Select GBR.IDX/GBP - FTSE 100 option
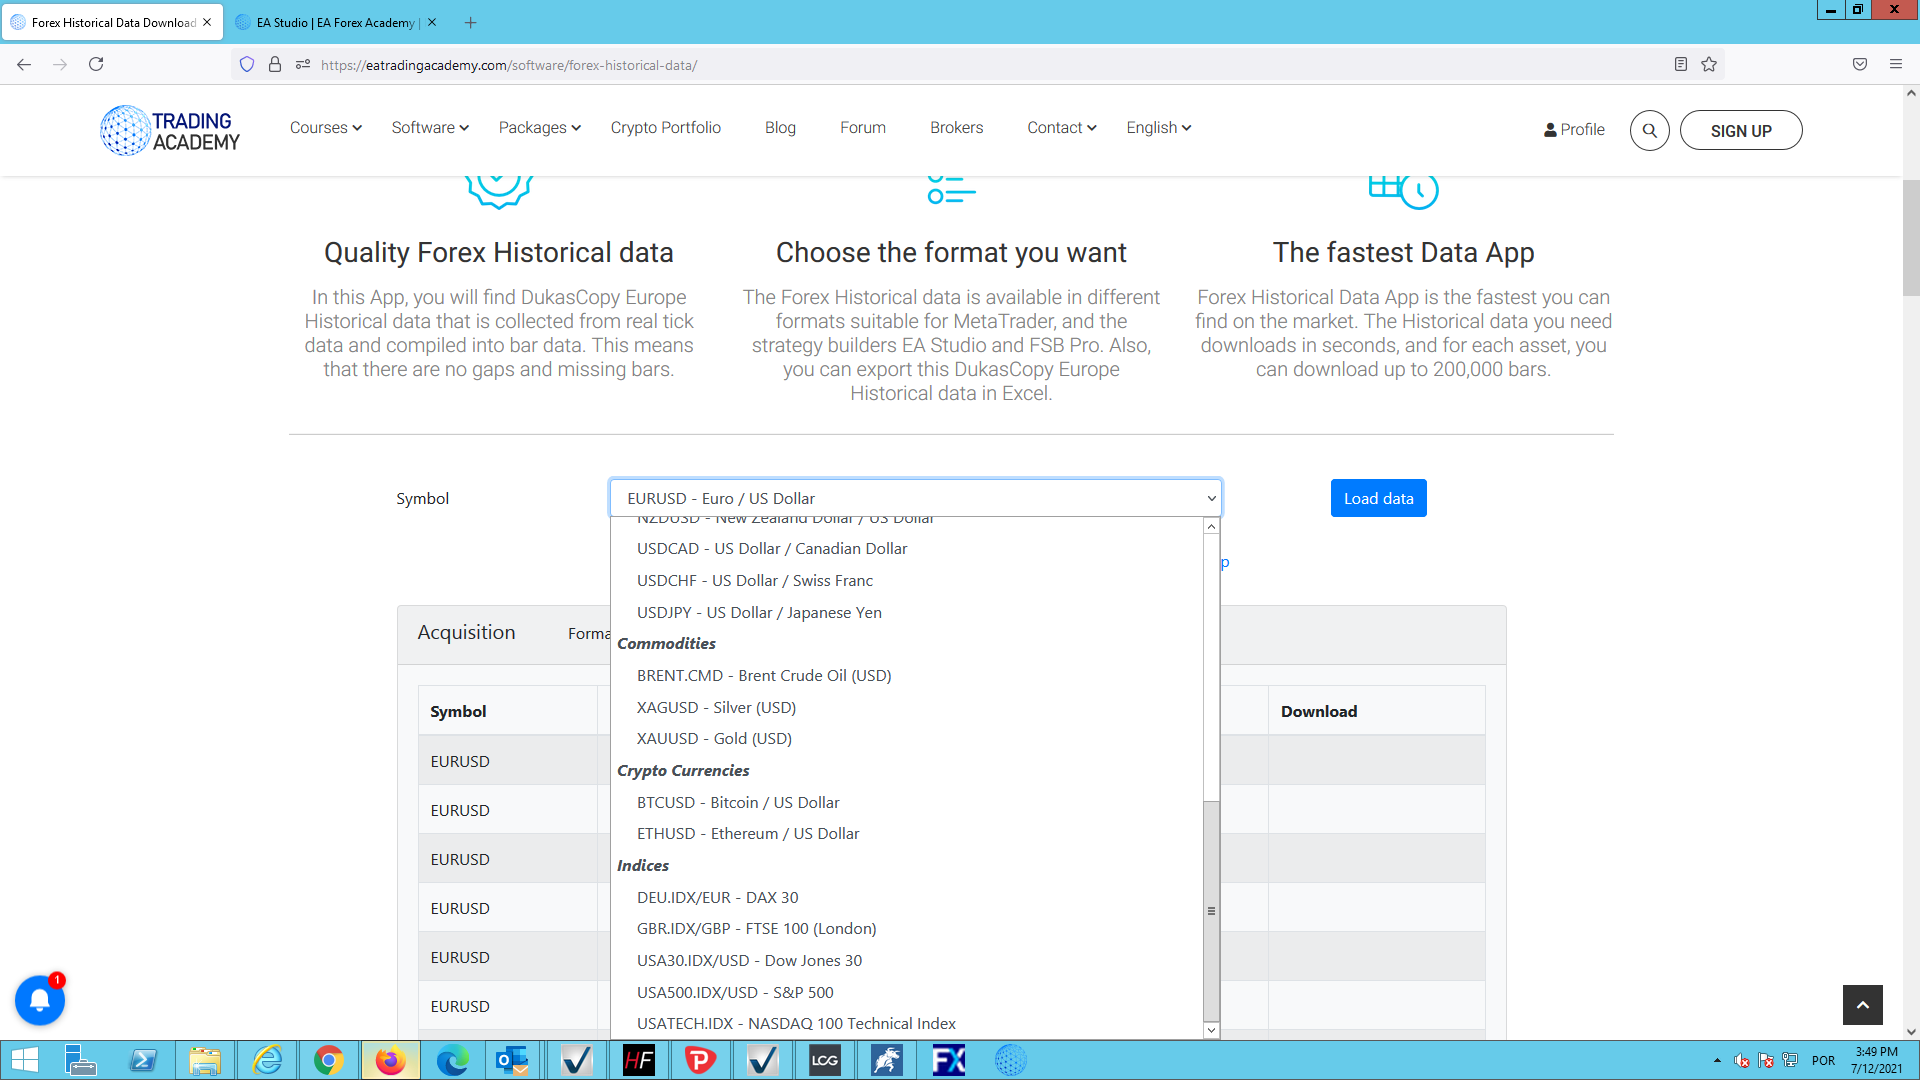 click(907, 929)
